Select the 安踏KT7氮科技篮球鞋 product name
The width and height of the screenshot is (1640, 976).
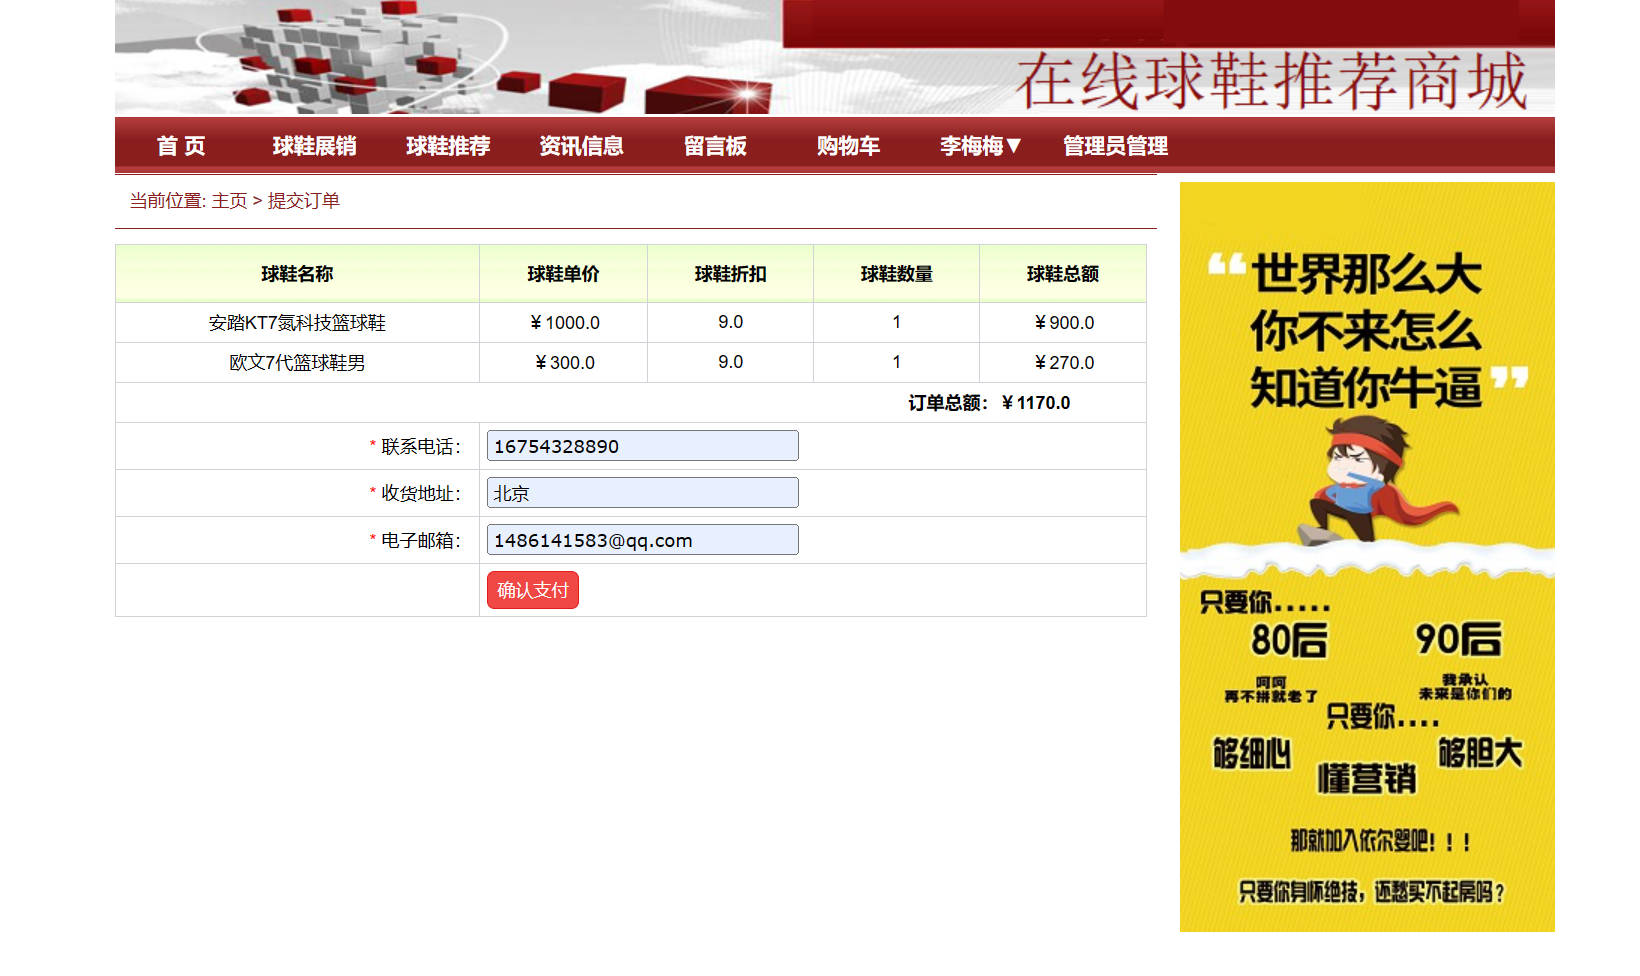(x=297, y=322)
